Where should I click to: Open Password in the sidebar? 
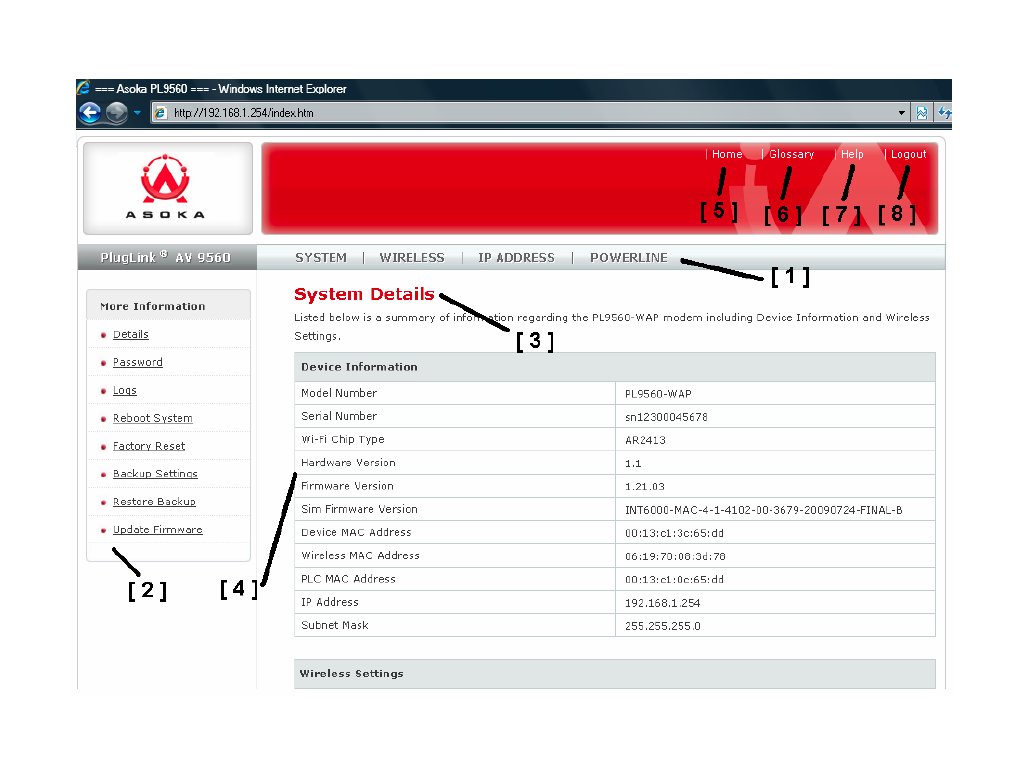137,363
